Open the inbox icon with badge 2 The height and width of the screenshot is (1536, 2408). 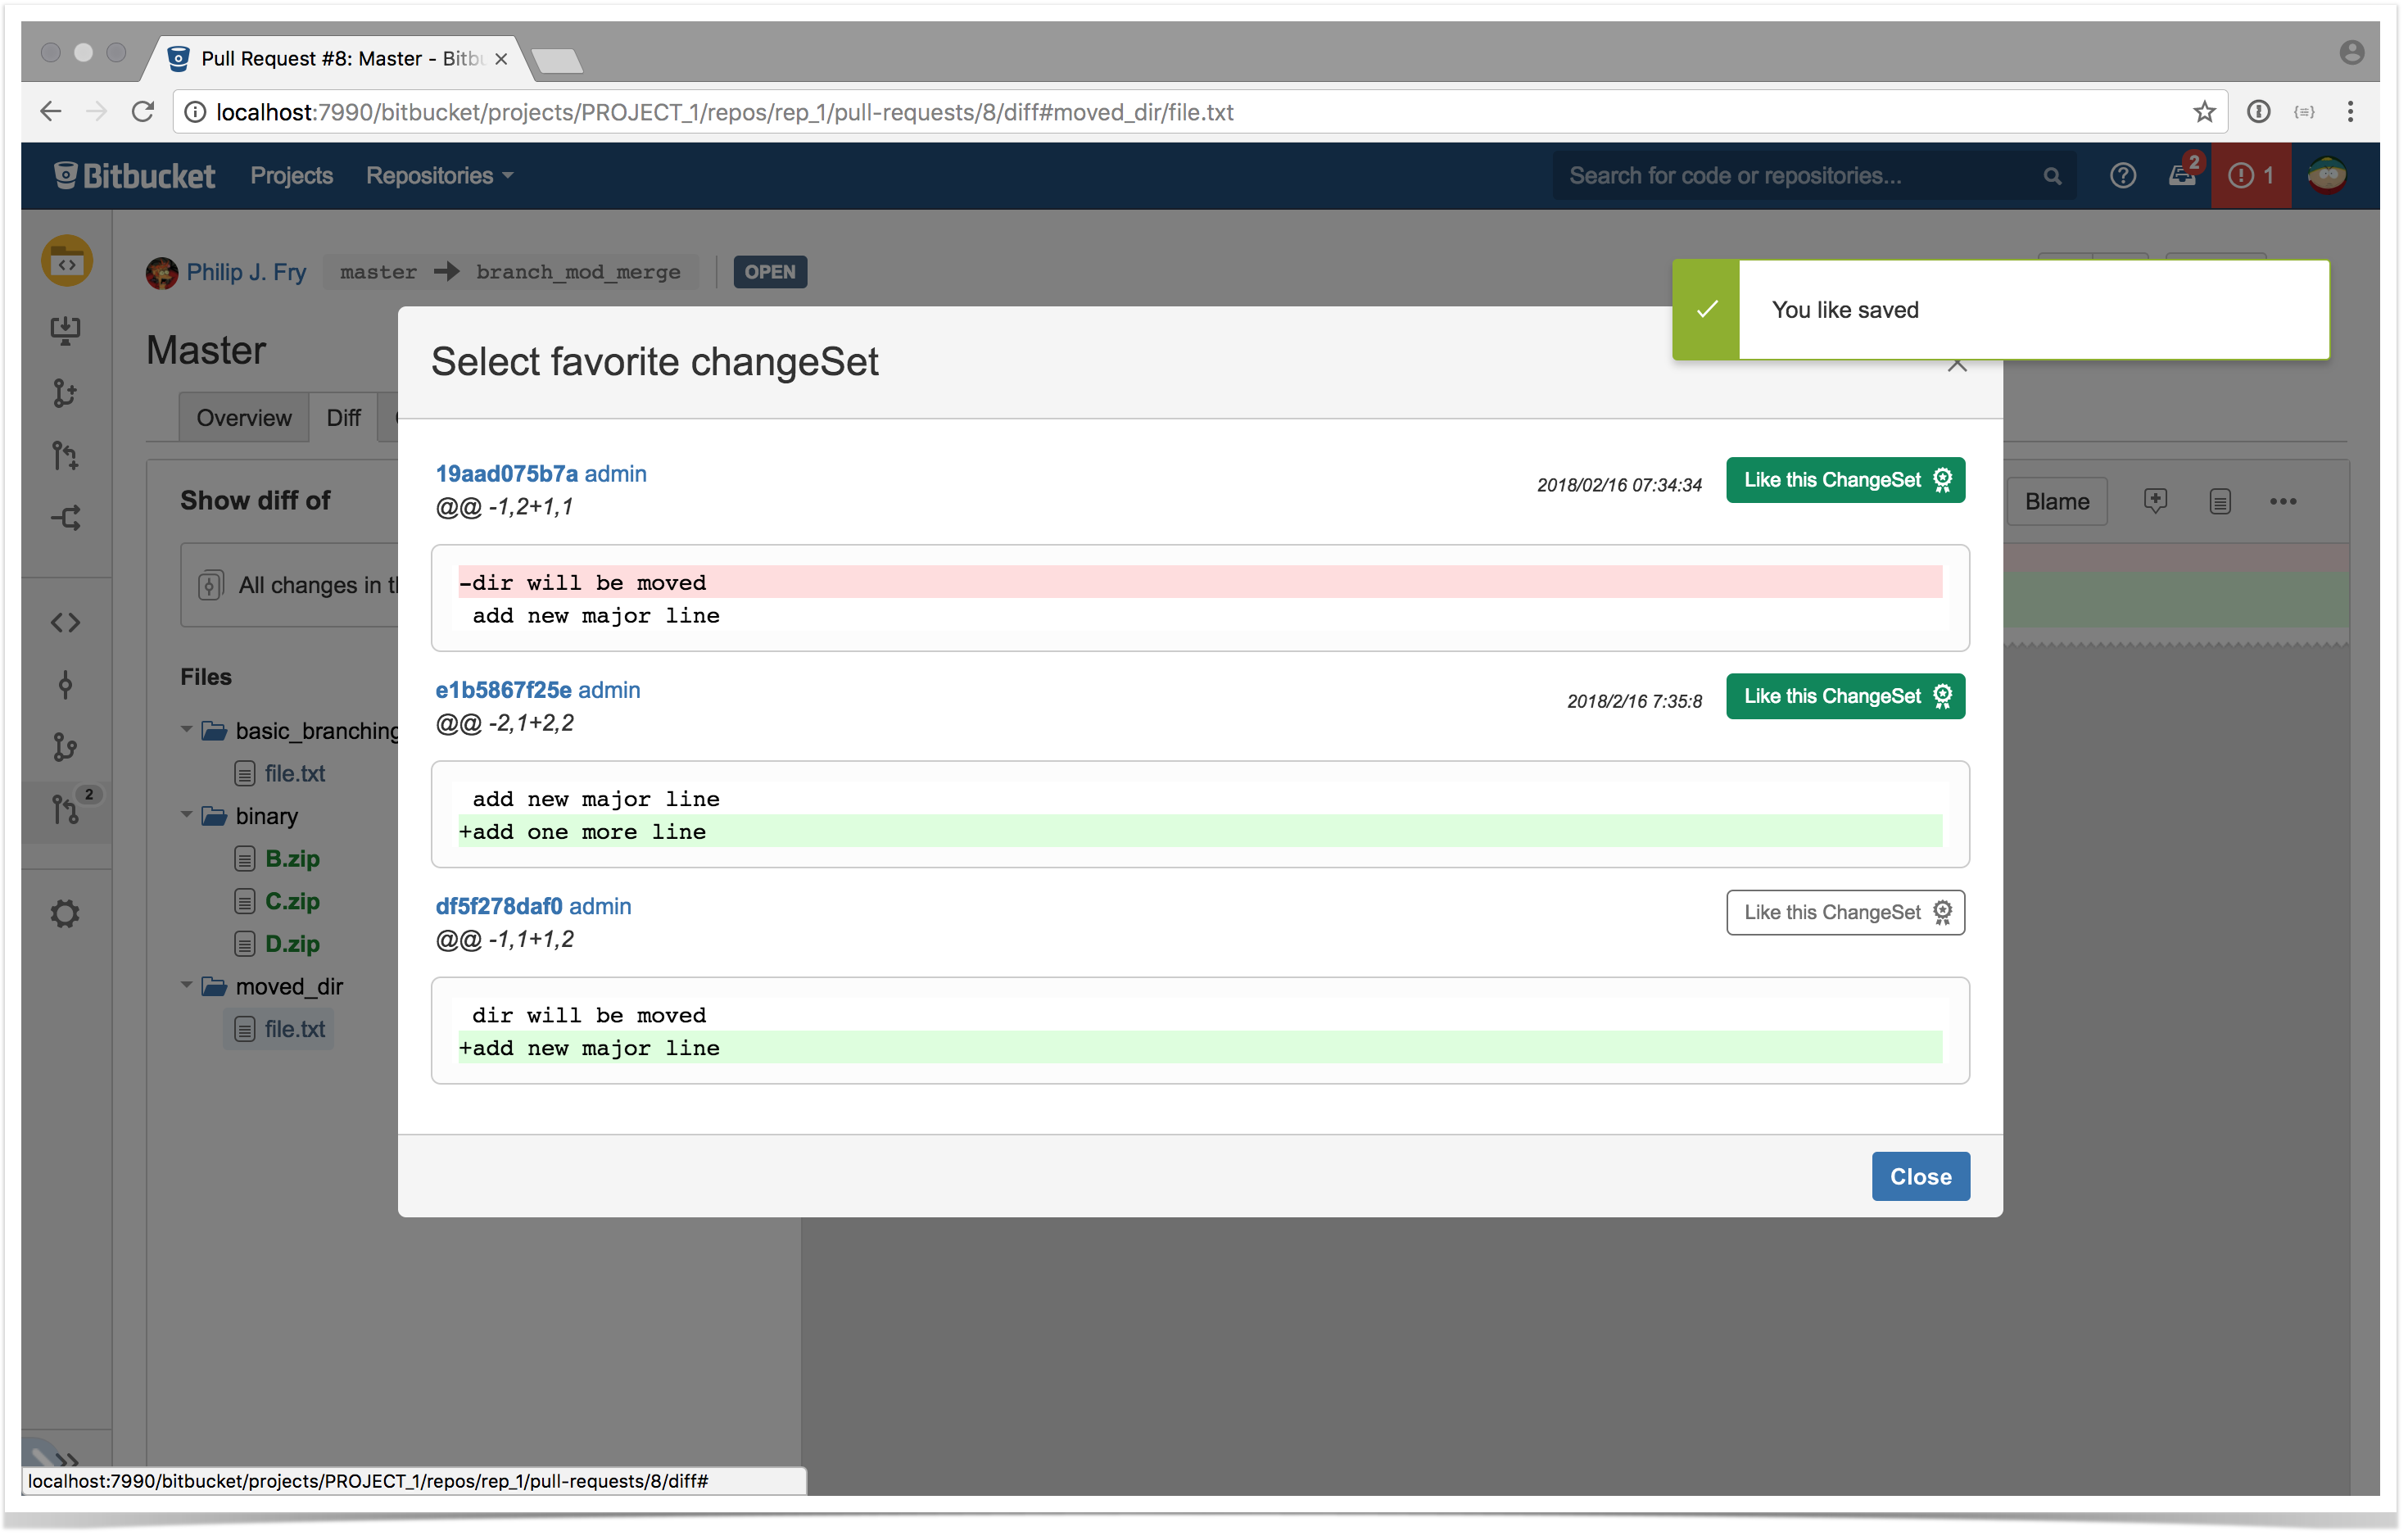[2182, 174]
